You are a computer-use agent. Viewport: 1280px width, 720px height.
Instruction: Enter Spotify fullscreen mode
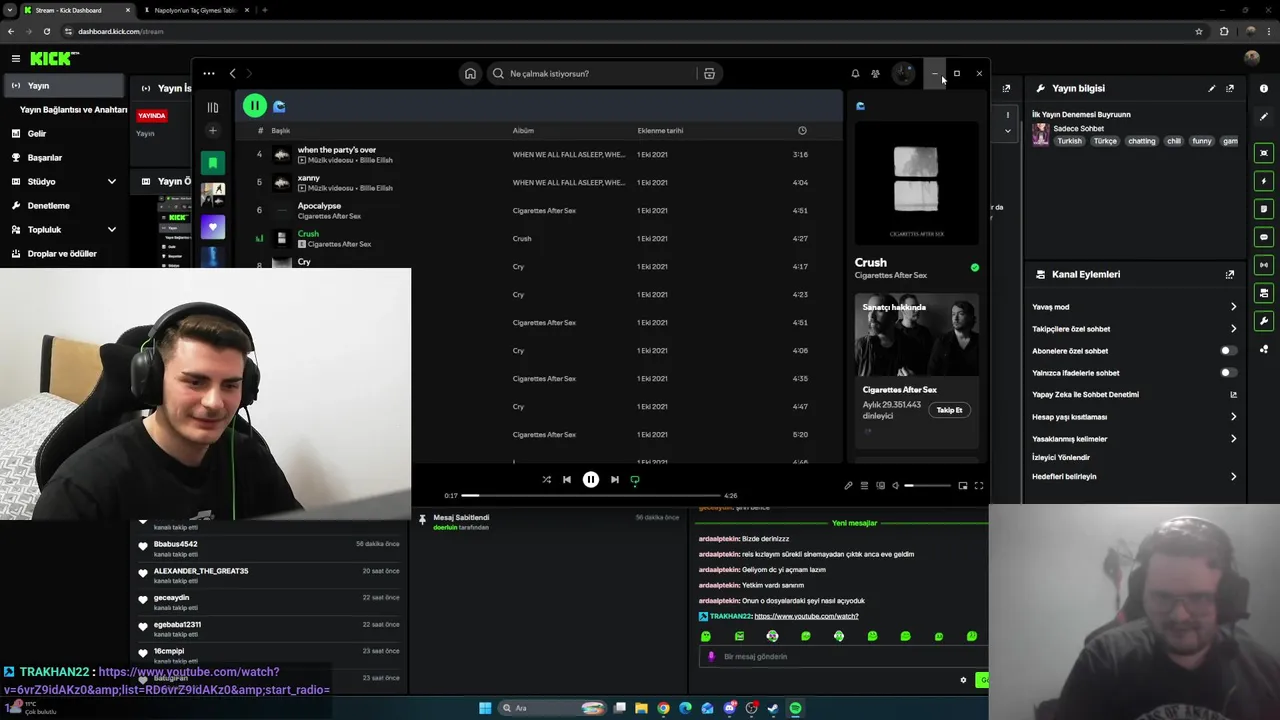pyautogui.click(x=979, y=486)
